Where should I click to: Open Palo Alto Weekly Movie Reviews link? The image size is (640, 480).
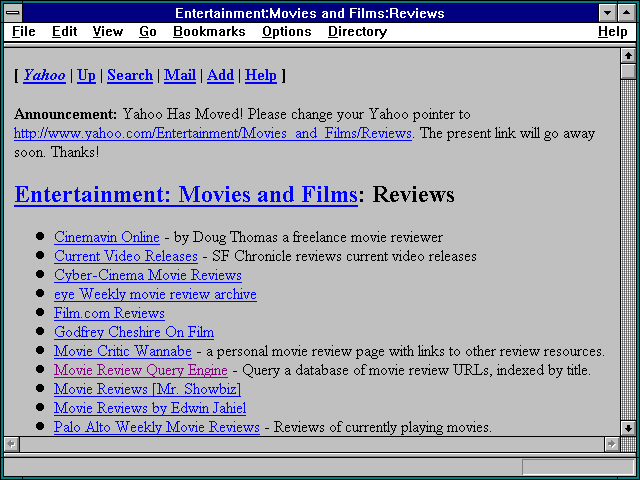157,427
